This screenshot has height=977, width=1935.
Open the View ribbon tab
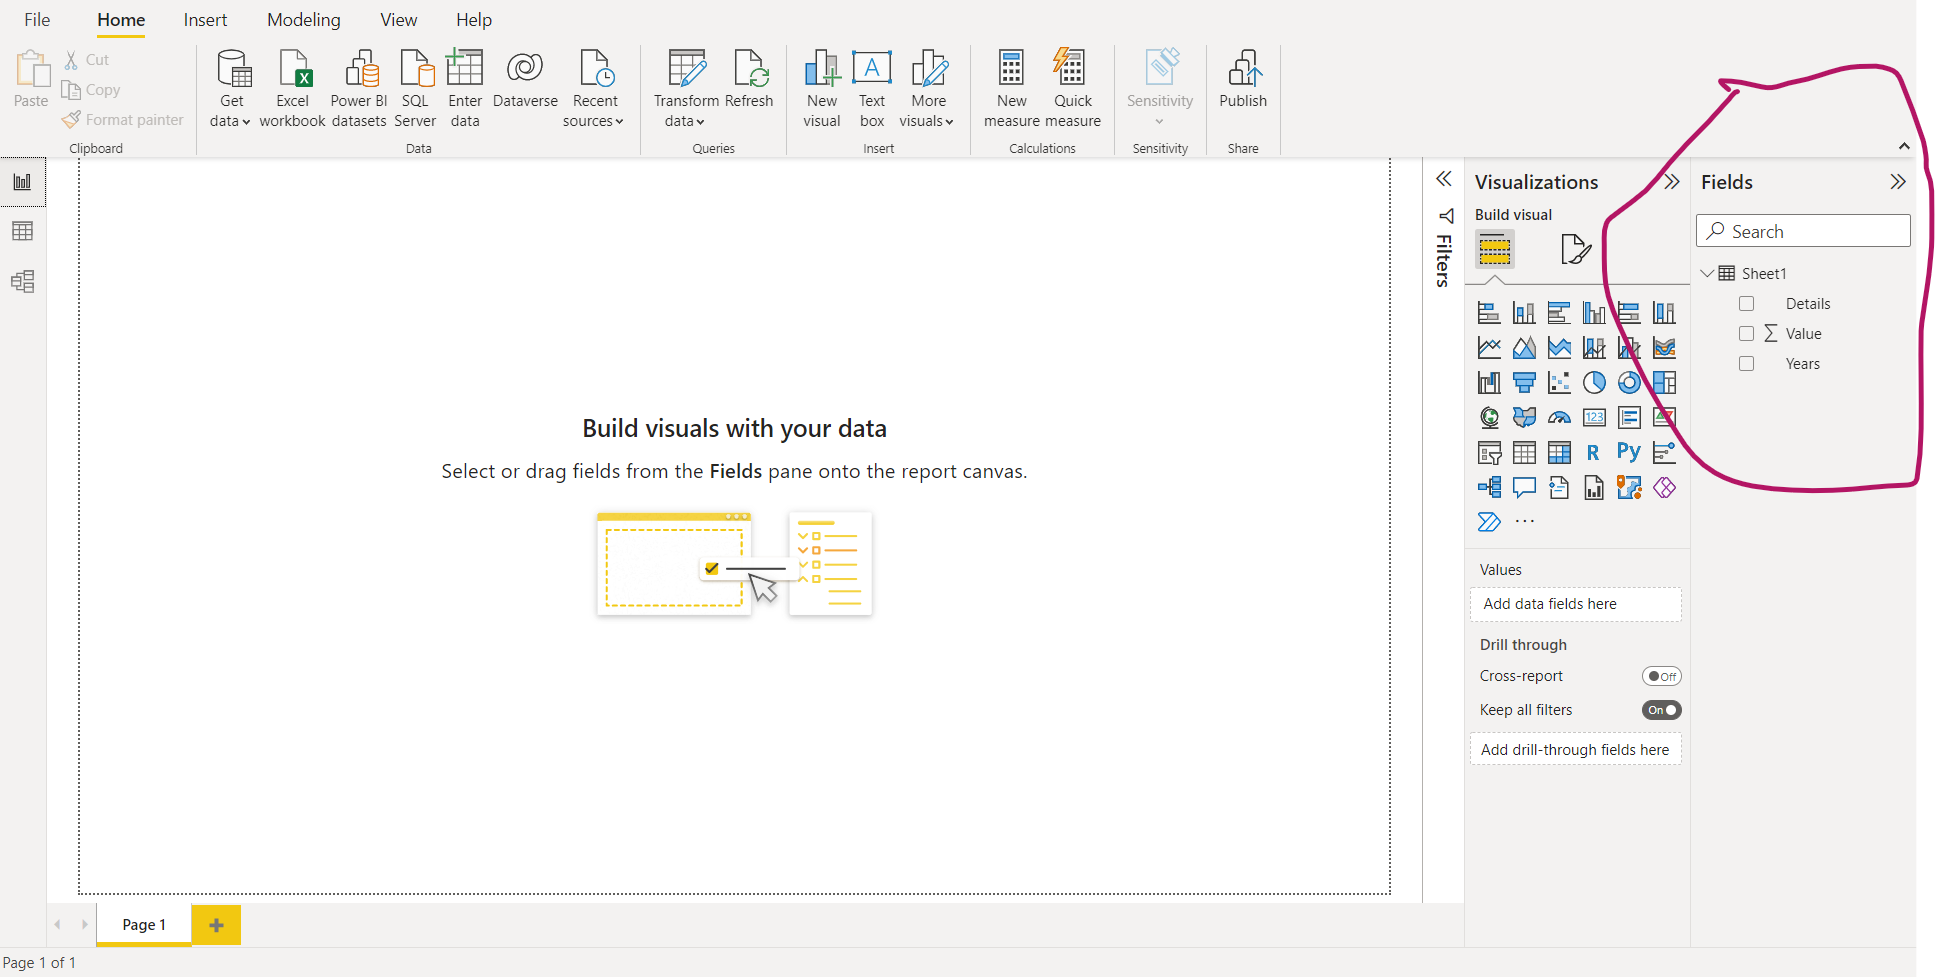coord(398,20)
